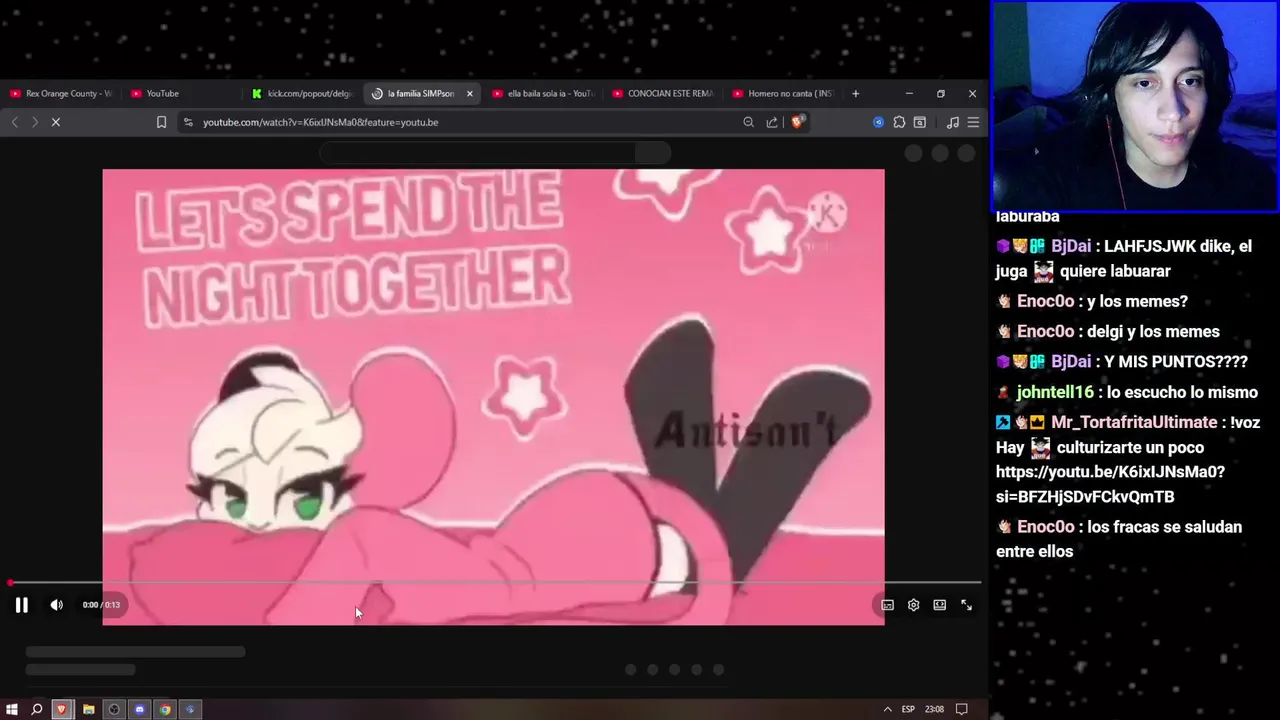Switch to ella baila sola ia tab

[543, 93]
